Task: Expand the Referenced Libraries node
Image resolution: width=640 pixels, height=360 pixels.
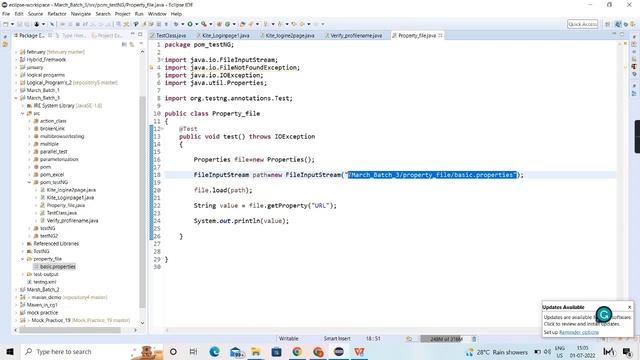Action: (23, 244)
